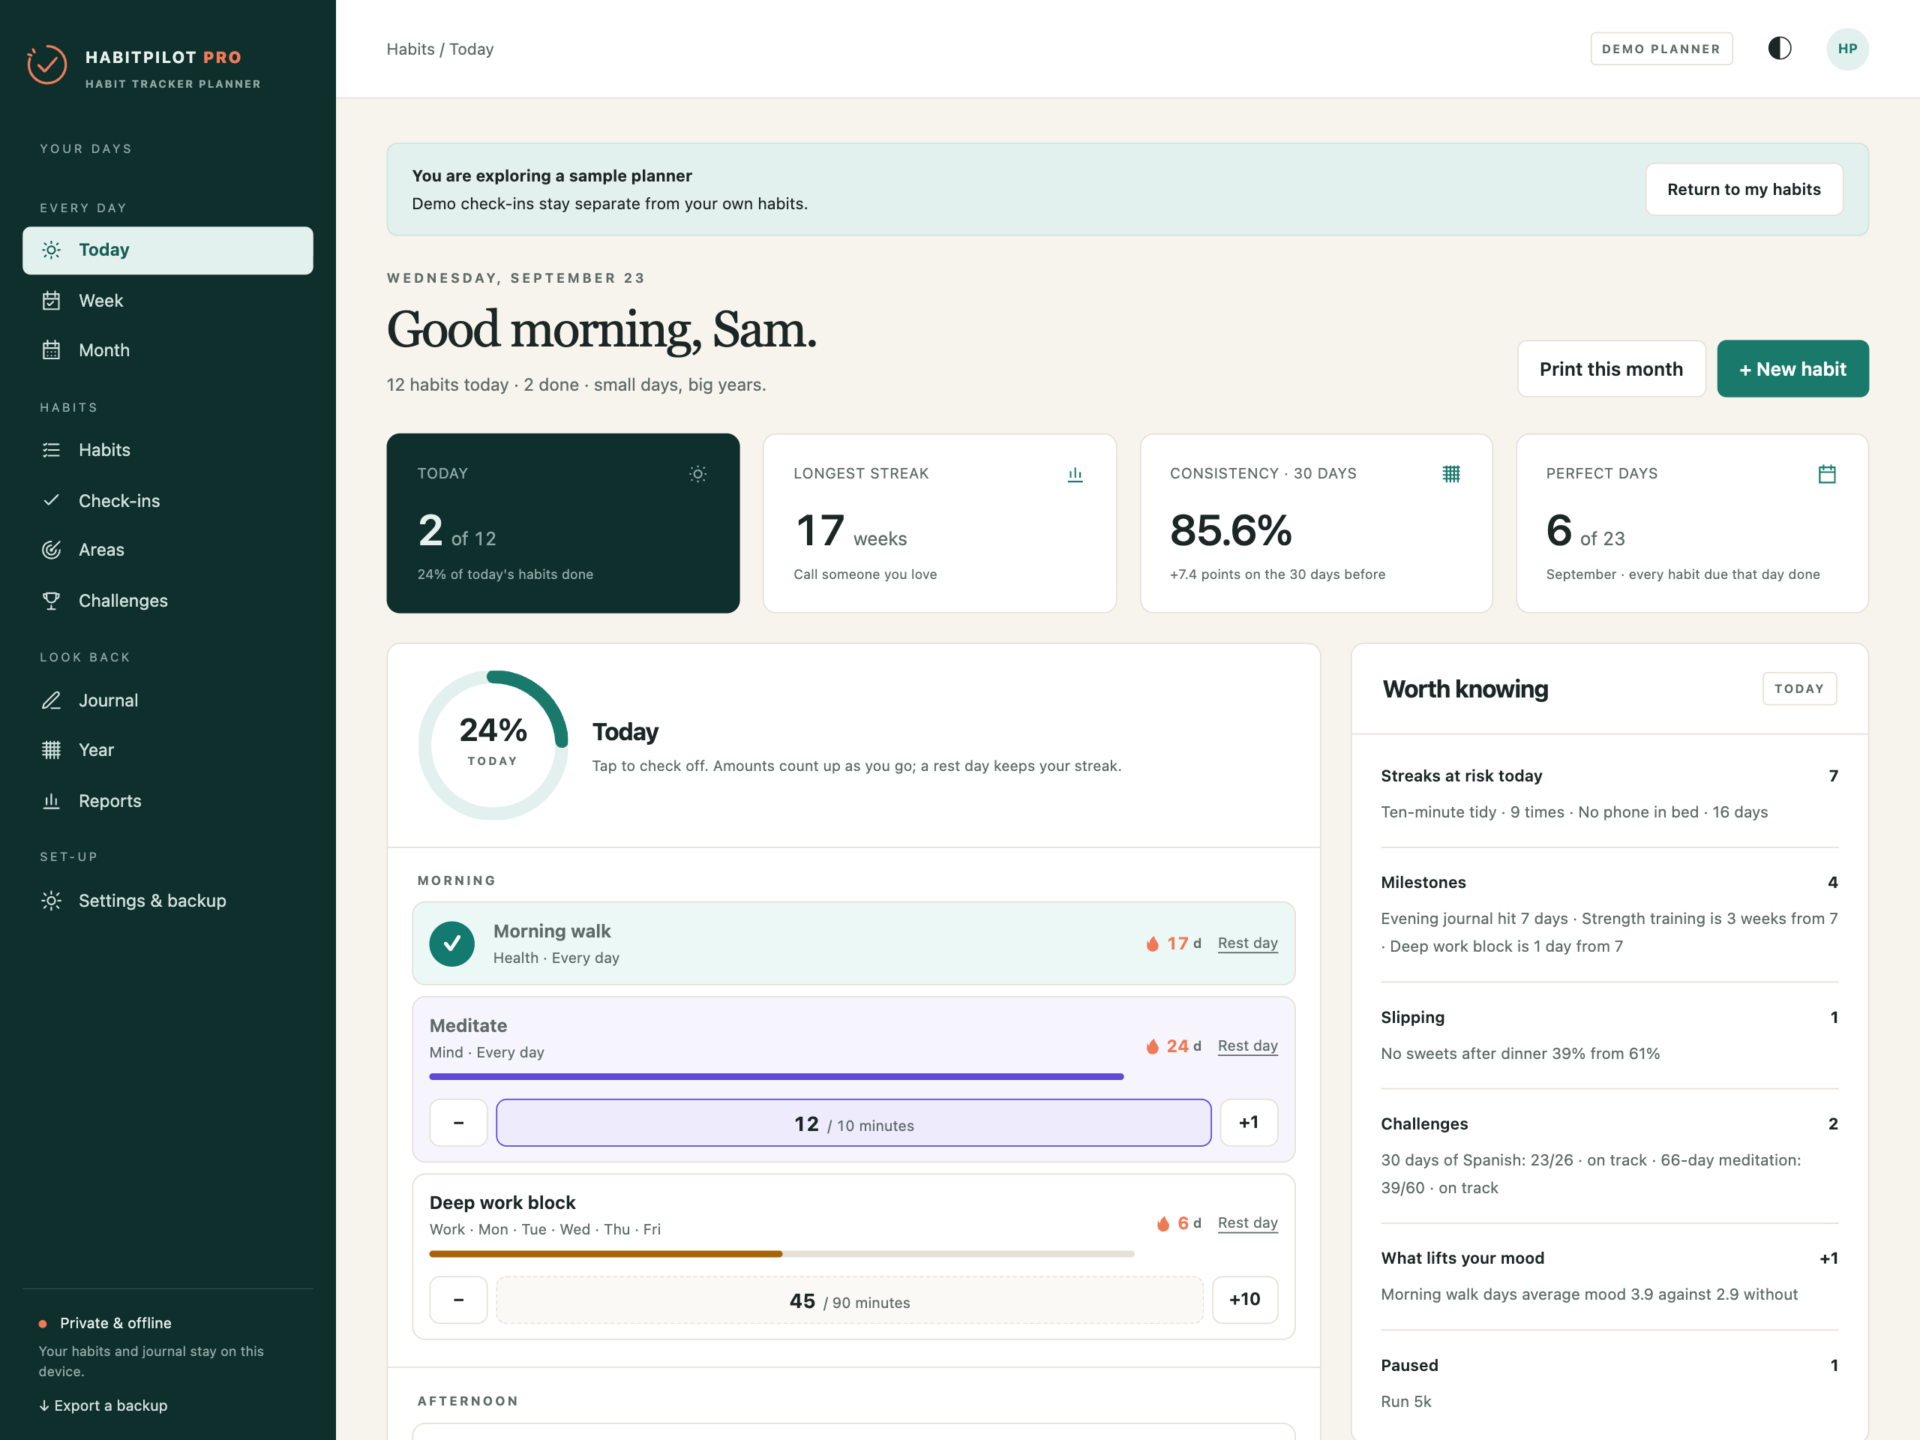Image resolution: width=1920 pixels, height=1440 pixels.
Task: Open the HP profile avatar
Action: tap(1847, 49)
